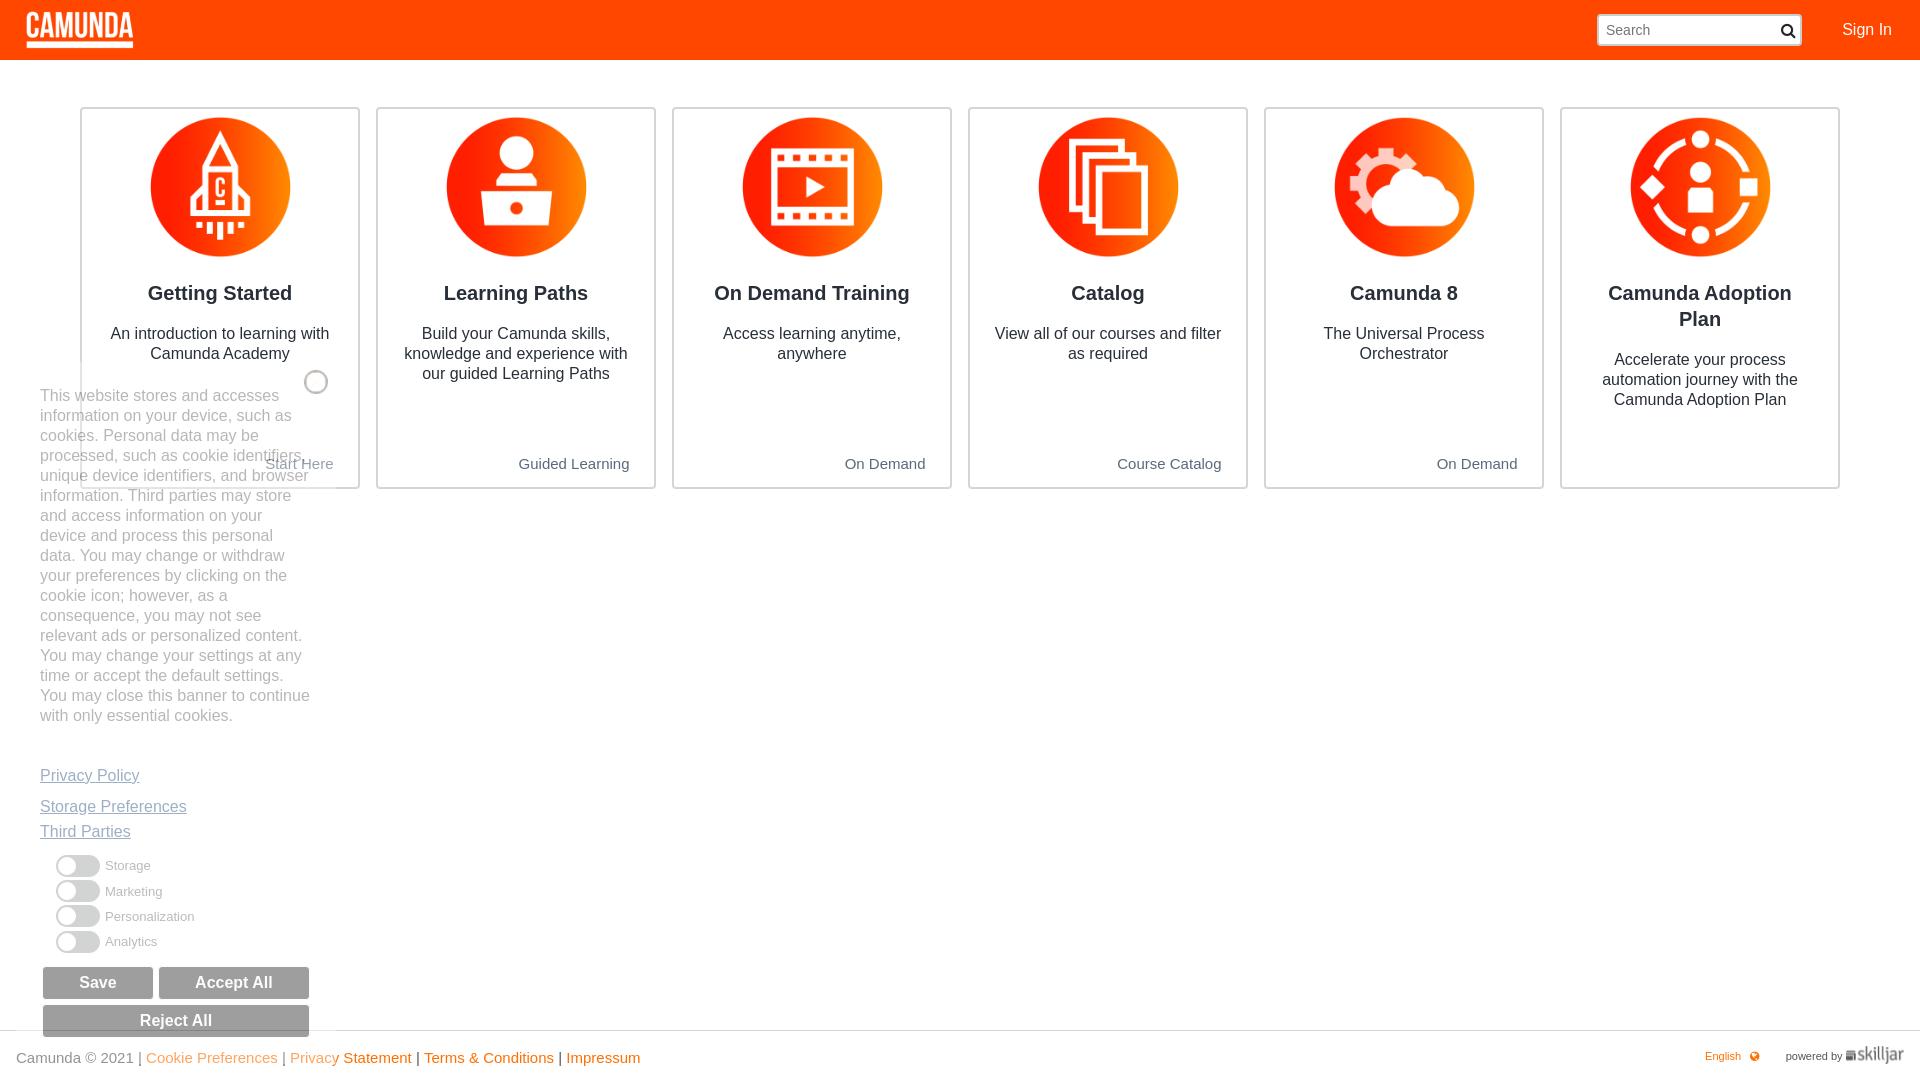Switch on the Analytics cookie toggle

tap(78, 942)
